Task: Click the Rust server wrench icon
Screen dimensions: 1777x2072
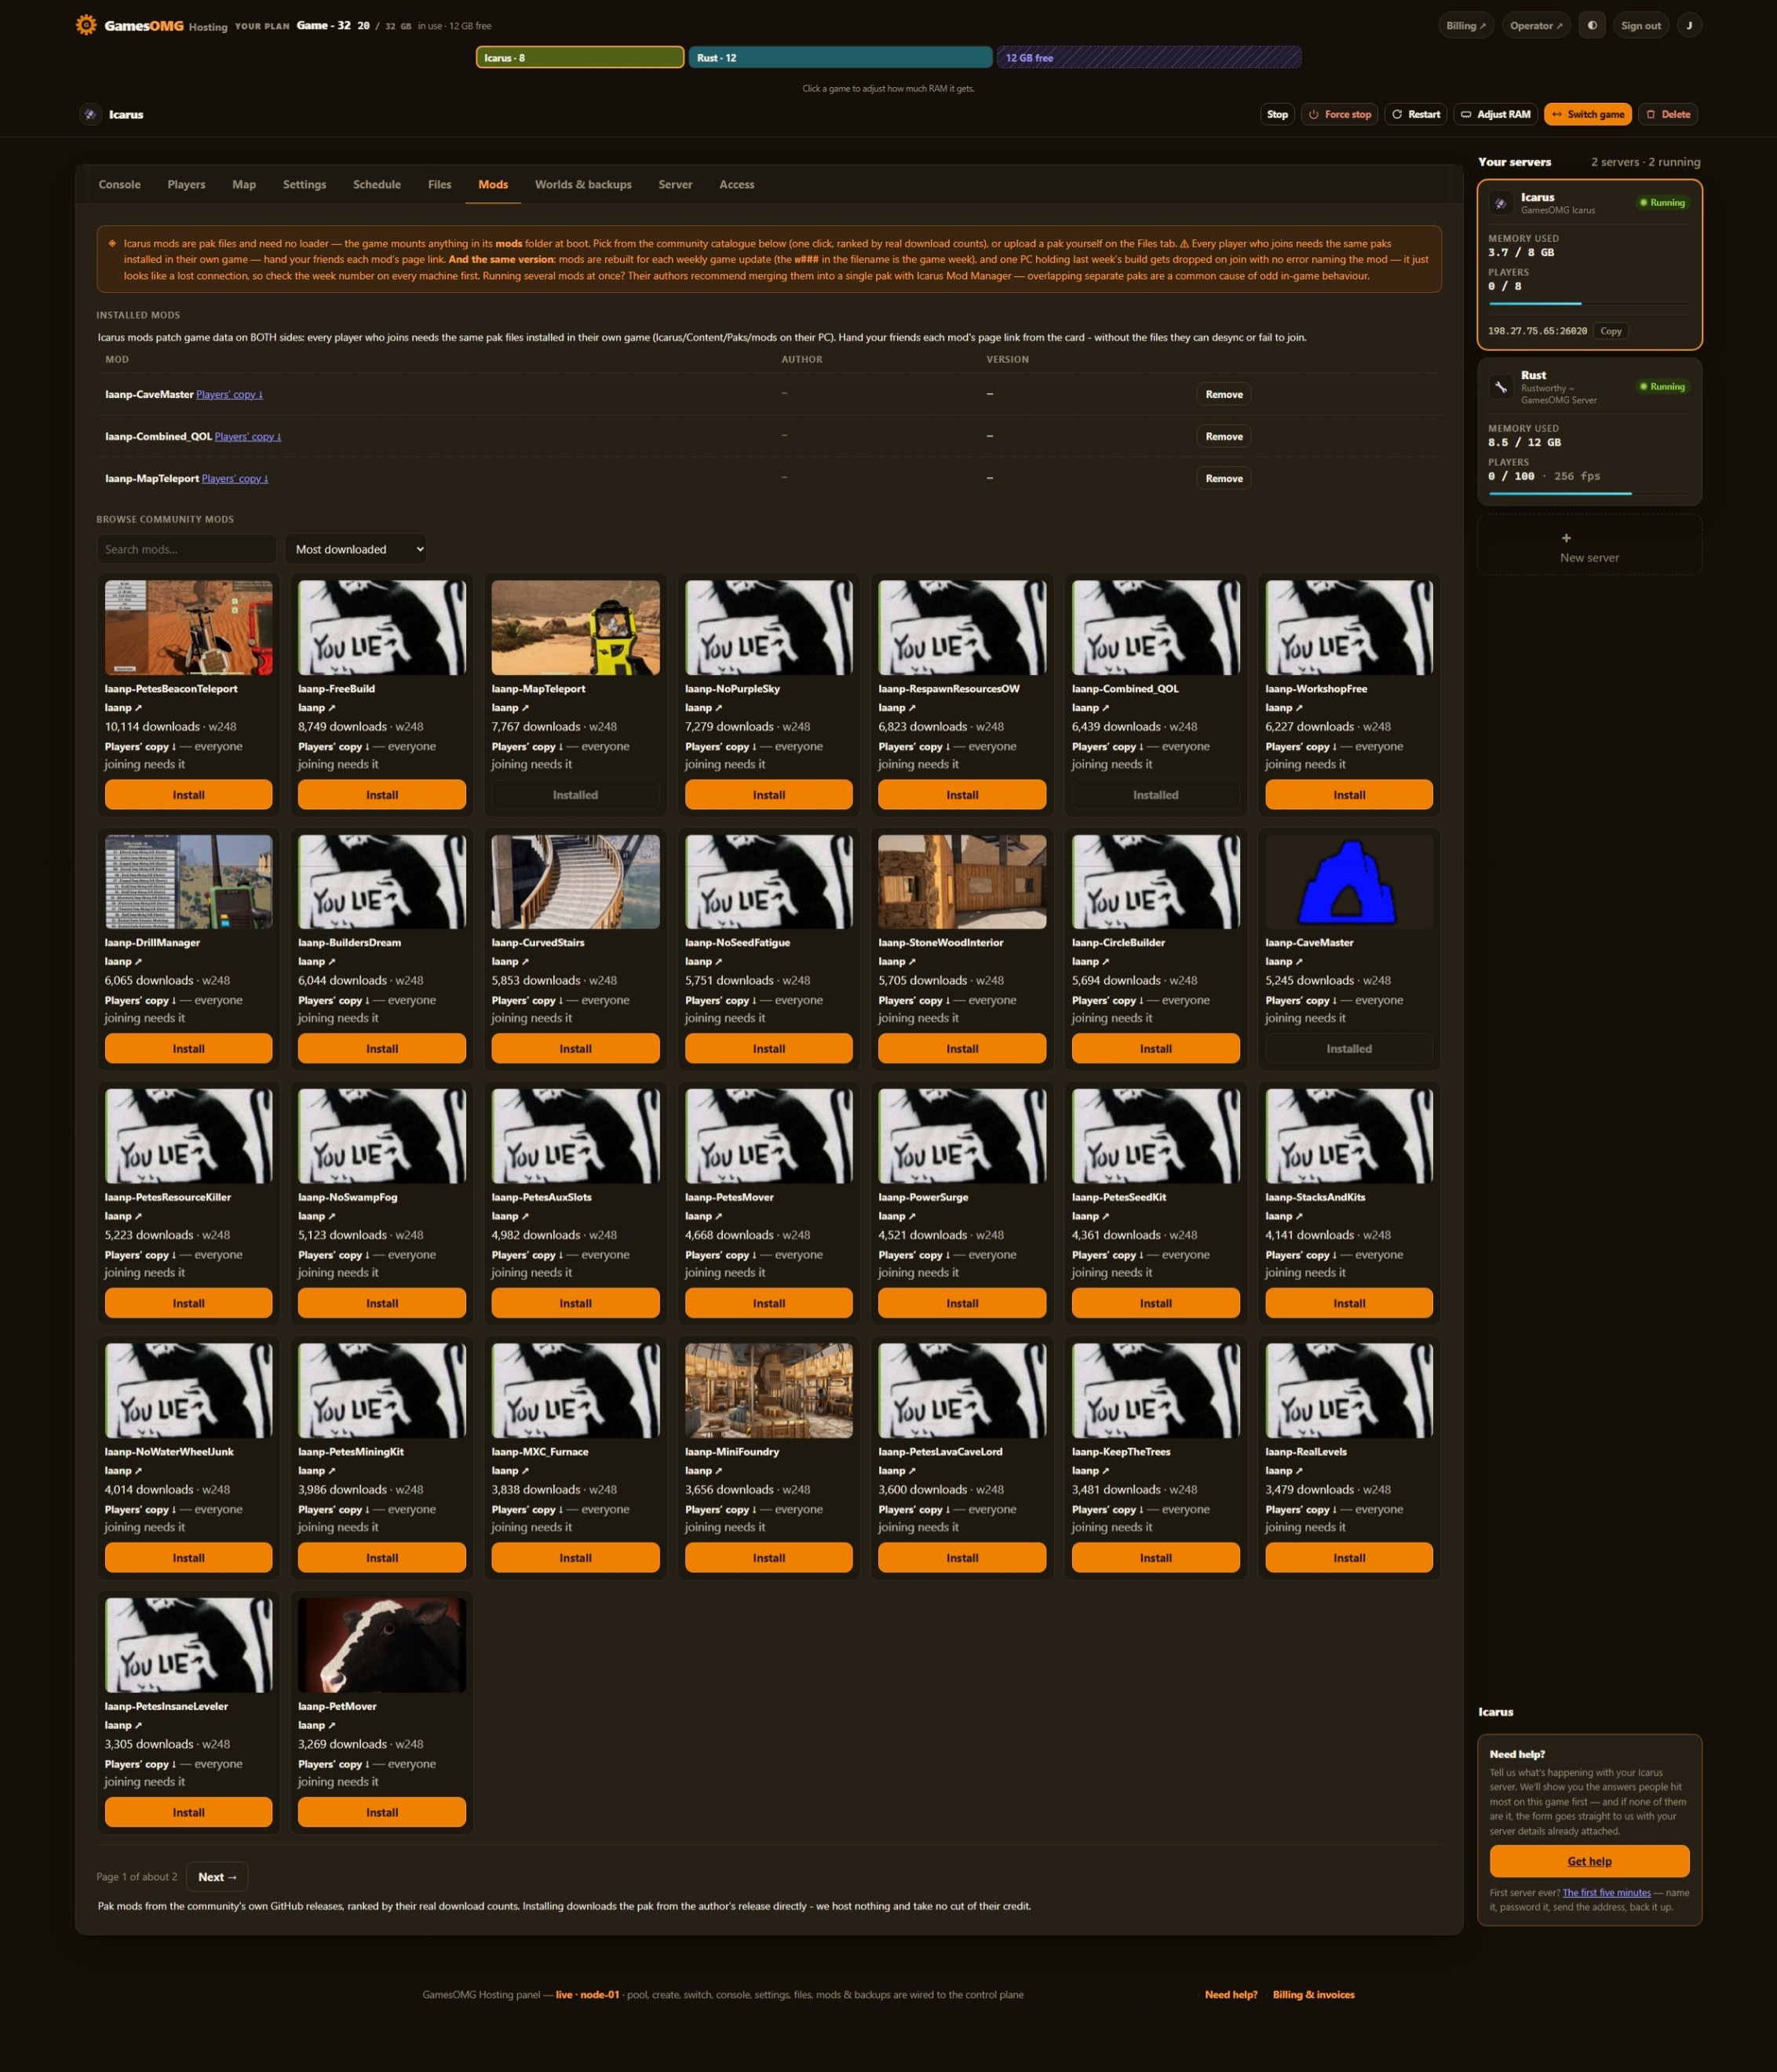Action: 1500,387
